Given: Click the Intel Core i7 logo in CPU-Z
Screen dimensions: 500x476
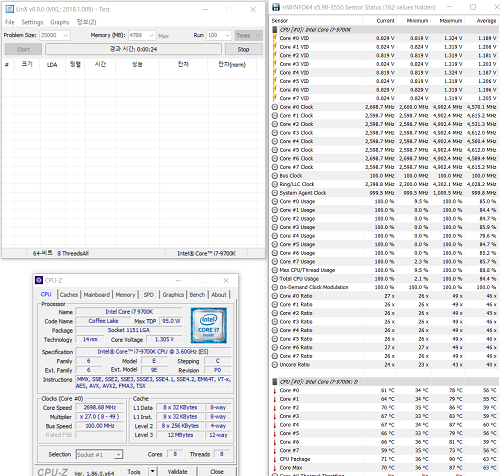Looking at the screenshot, I should (x=209, y=325).
